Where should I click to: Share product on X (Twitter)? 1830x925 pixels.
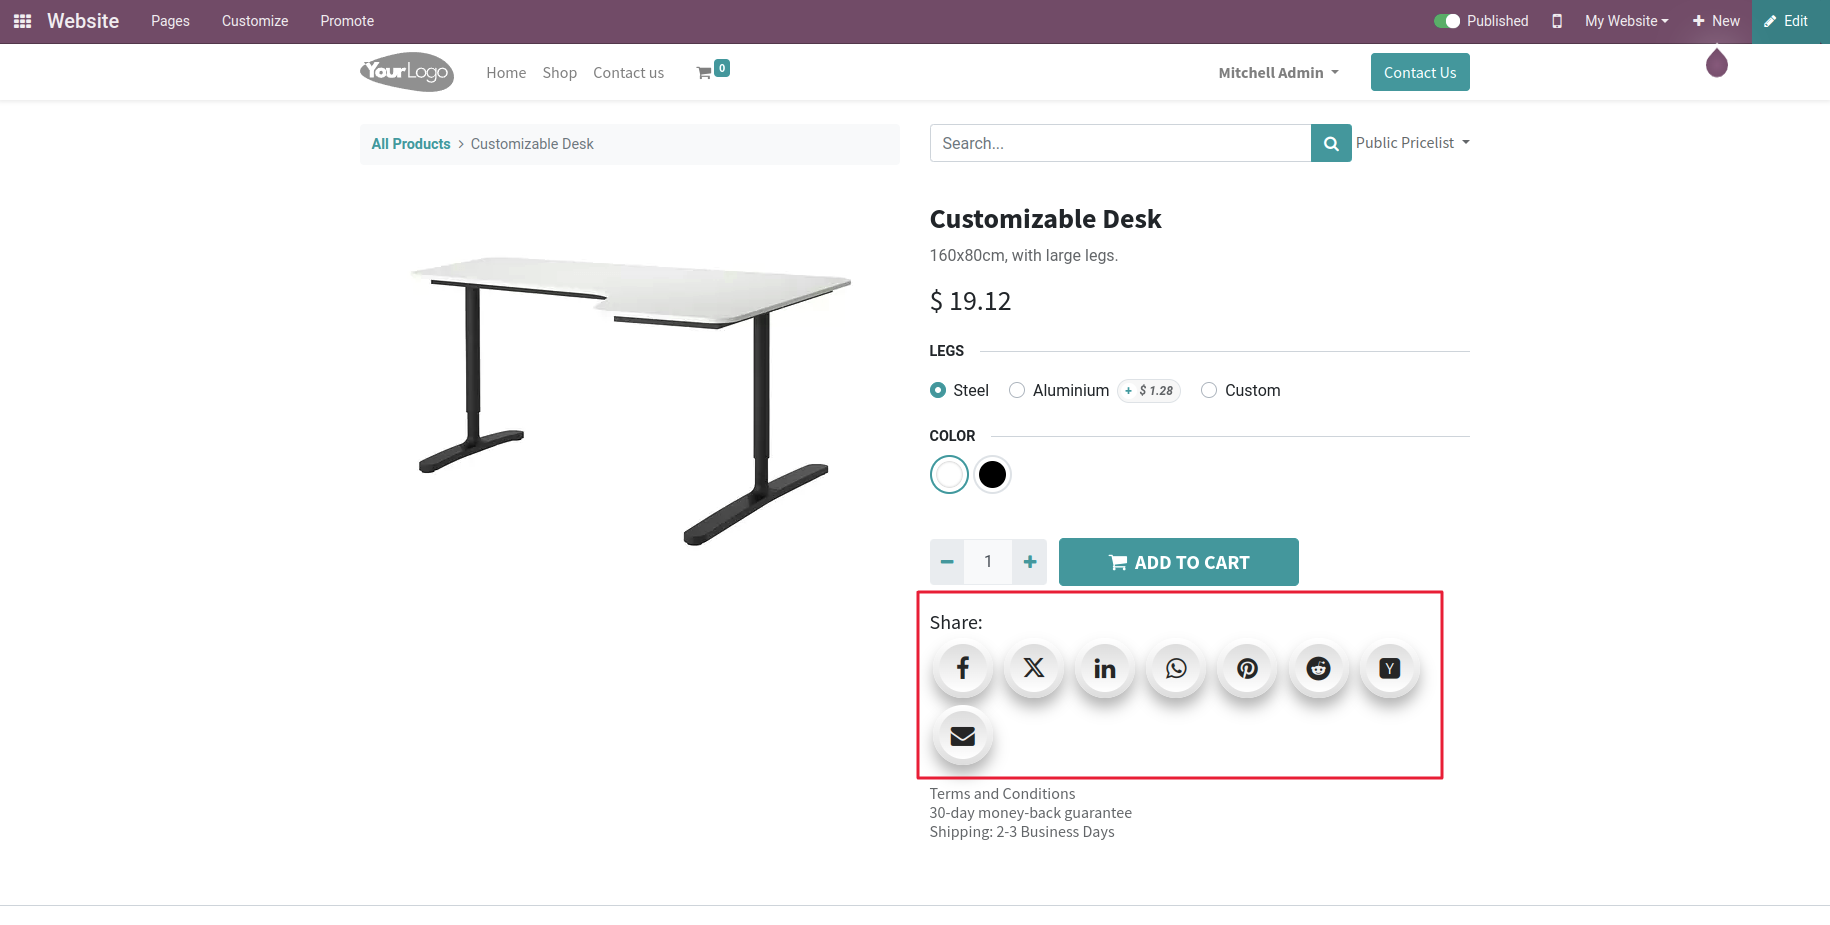coord(1034,668)
